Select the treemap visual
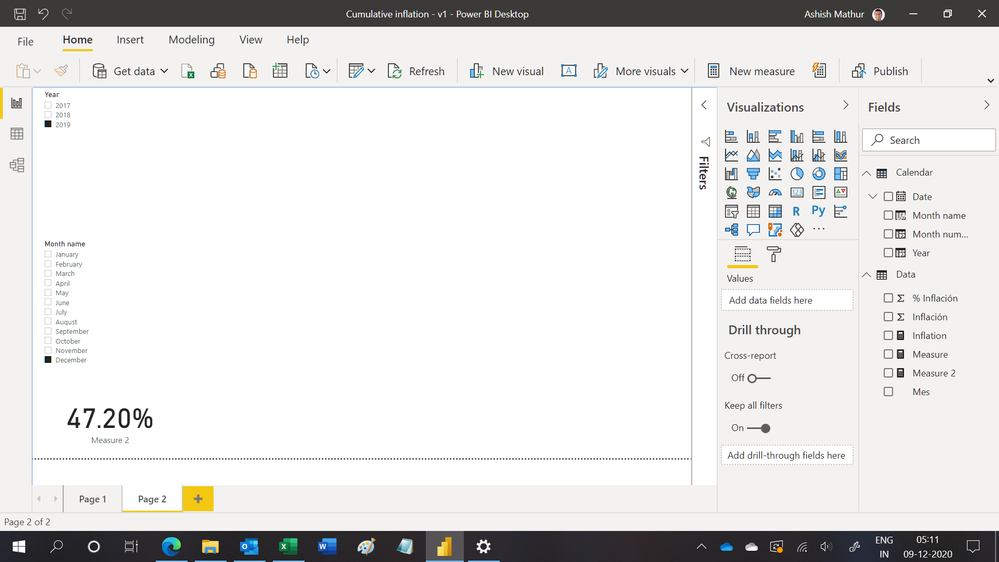The image size is (999, 562). [840, 173]
